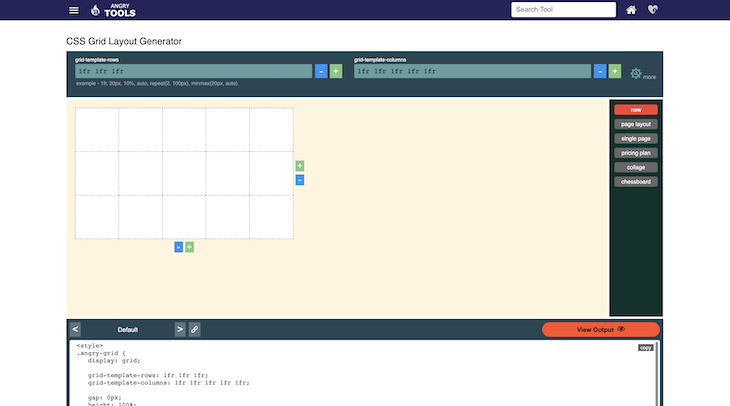730x406 pixels.
Task: Edit the grid-template-rows field
Action: pyautogui.click(x=194, y=71)
